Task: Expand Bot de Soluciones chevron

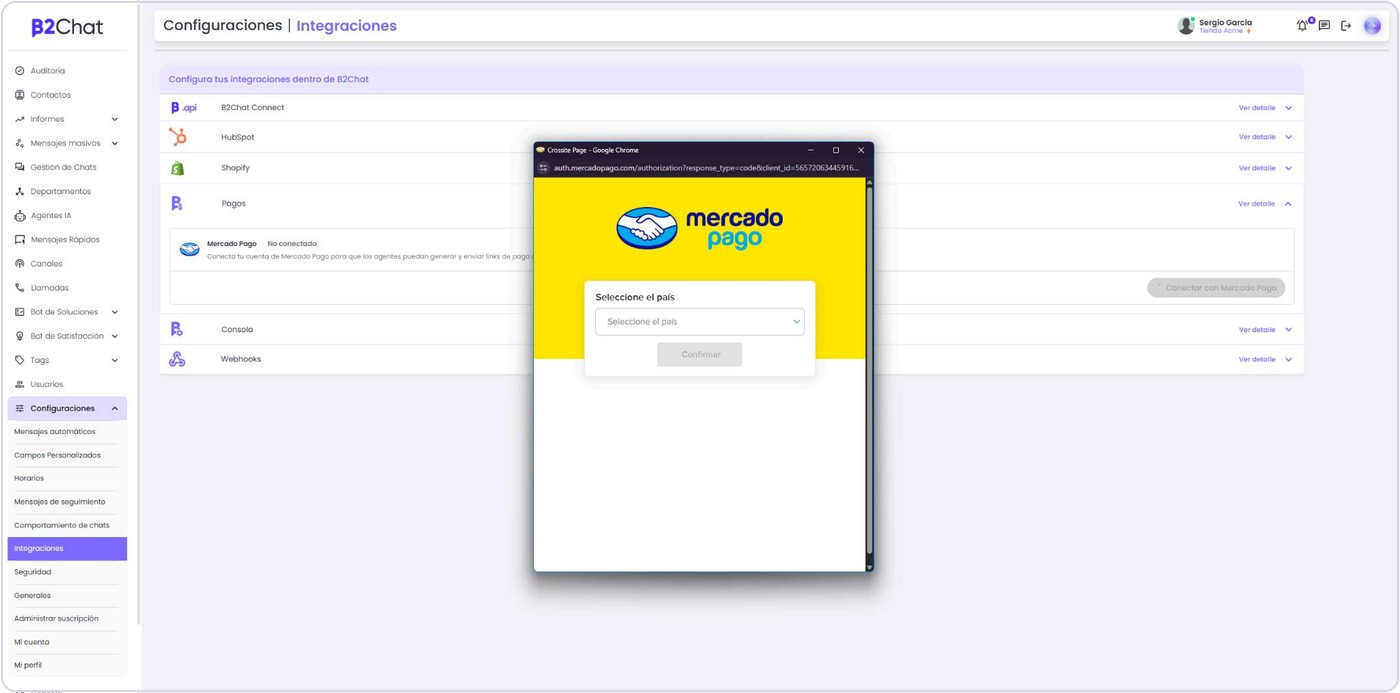Action: pos(115,312)
